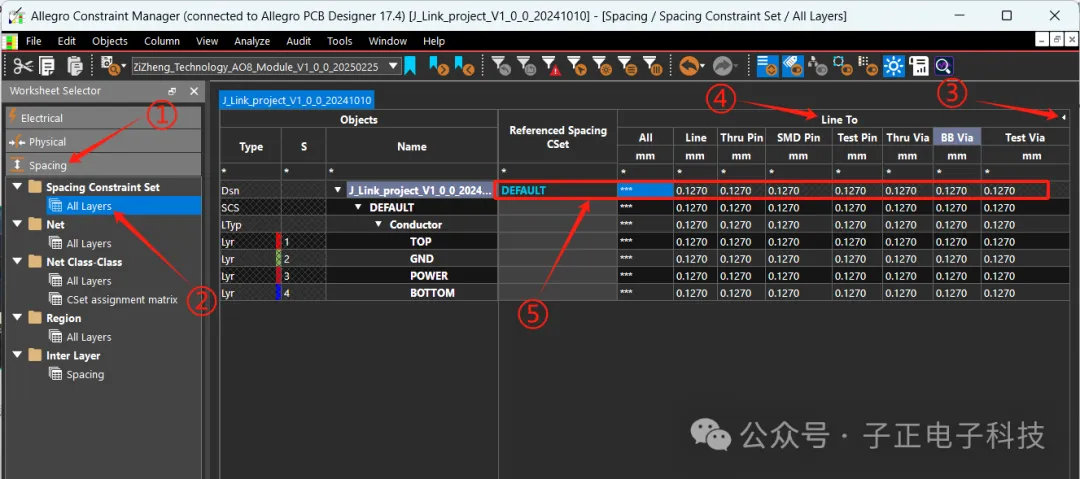Click the BB Via column header
The height and width of the screenshot is (479, 1080).
pos(957,137)
